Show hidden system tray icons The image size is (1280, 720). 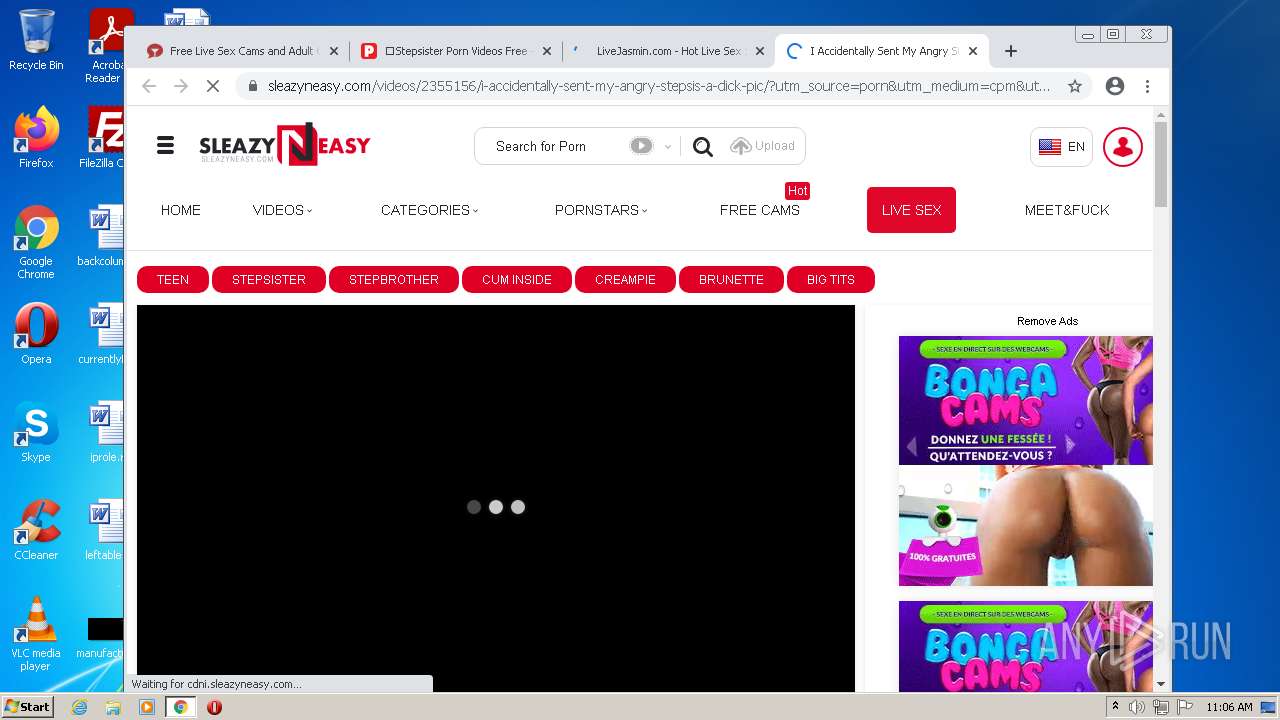pos(1115,707)
